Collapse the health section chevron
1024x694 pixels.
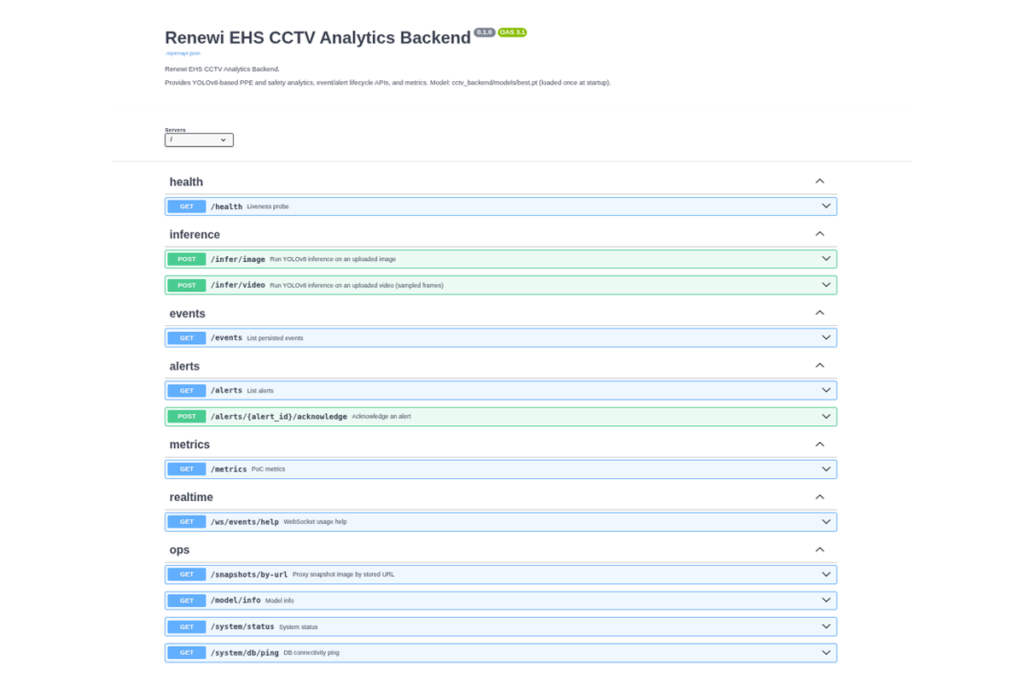[820, 181]
